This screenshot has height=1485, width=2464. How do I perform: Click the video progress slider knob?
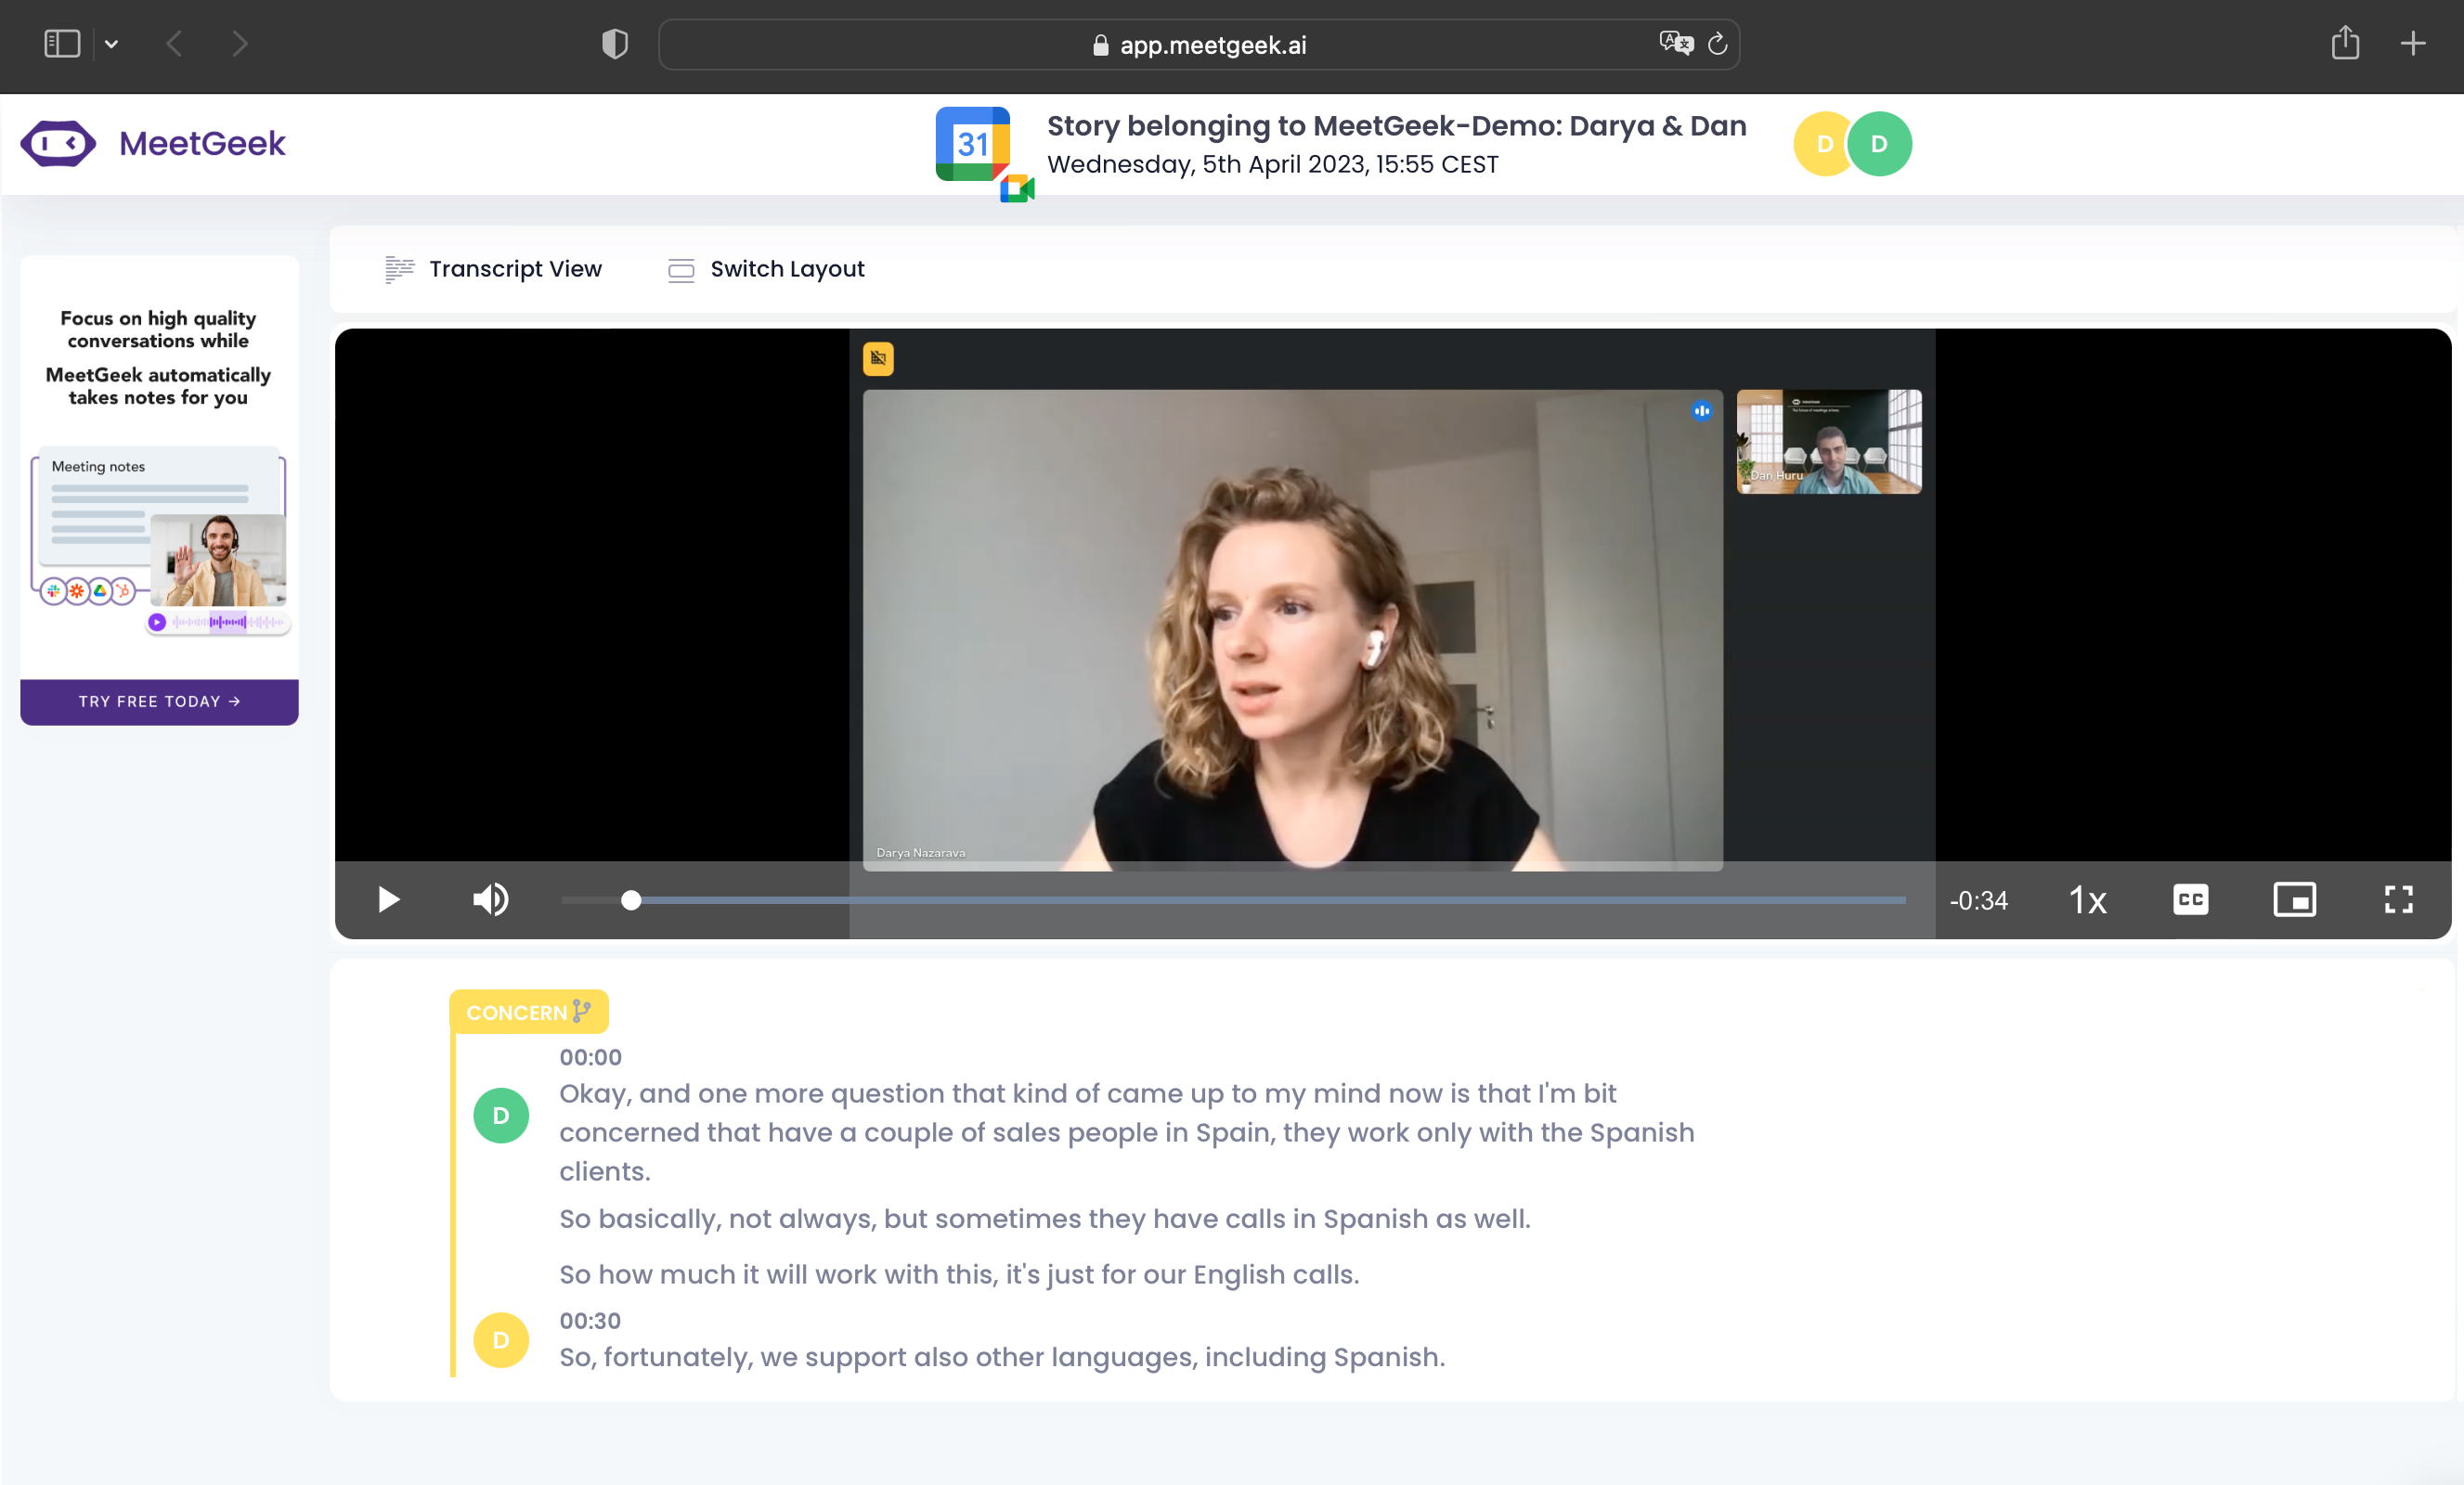631,901
